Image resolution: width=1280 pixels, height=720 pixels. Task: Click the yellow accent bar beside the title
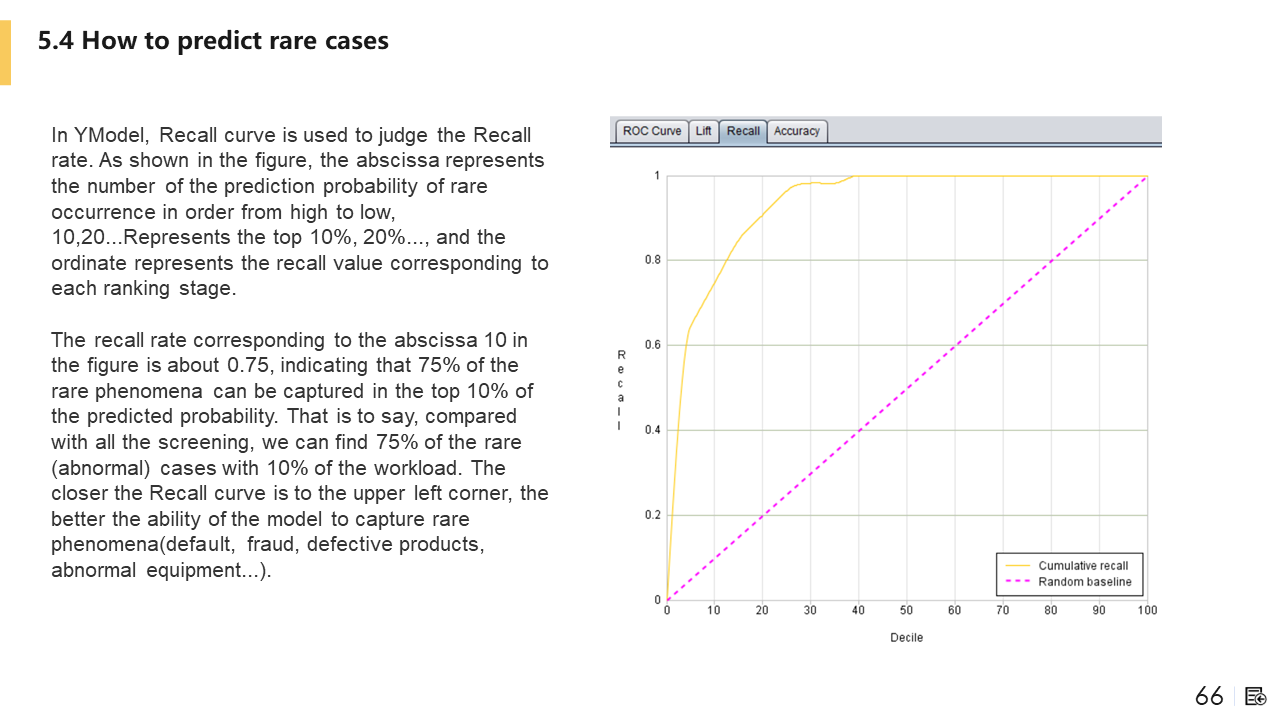[x=5, y=52]
